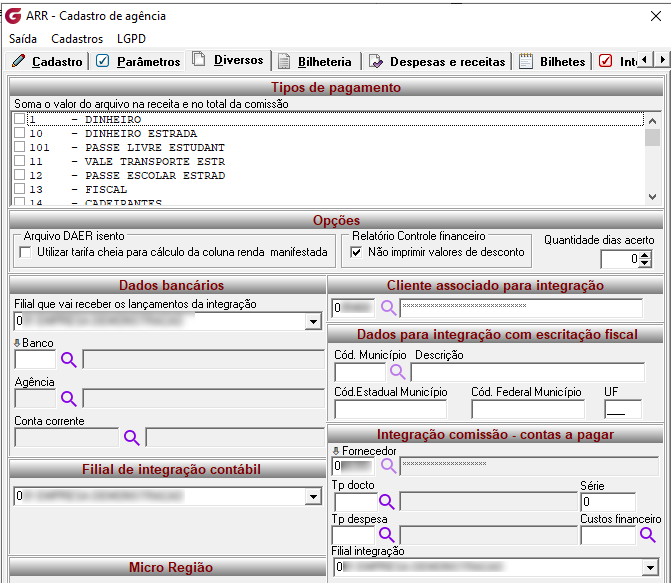Click the Descrição field in escritação fiscal
Viewport: 671px width, 583px height.
click(527, 372)
